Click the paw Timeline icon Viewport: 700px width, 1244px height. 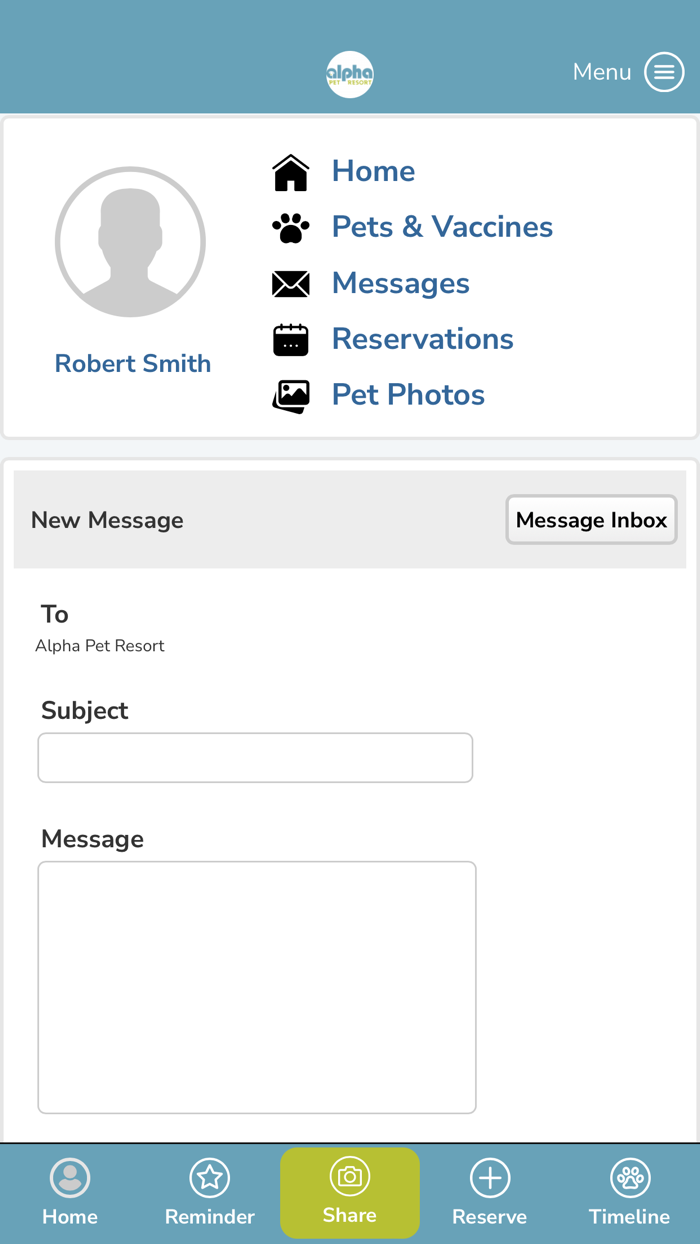pyautogui.click(x=629, y=1178)
